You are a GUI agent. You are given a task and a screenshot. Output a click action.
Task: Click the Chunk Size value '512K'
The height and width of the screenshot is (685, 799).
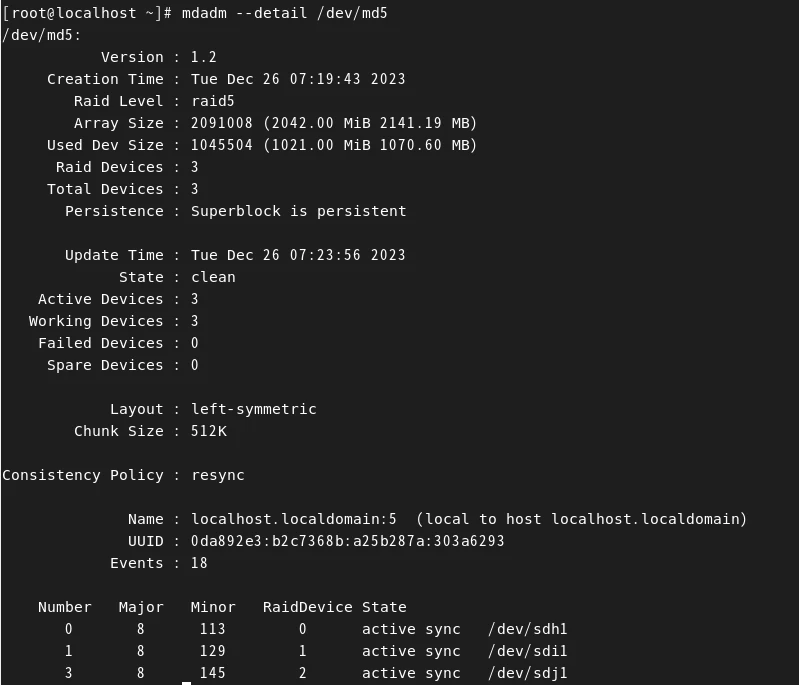click(x=208, y=431)
